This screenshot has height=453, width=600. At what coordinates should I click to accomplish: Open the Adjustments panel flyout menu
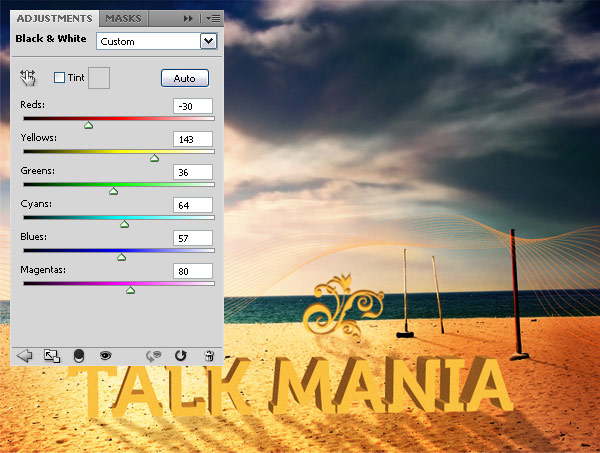coord(213,18)
